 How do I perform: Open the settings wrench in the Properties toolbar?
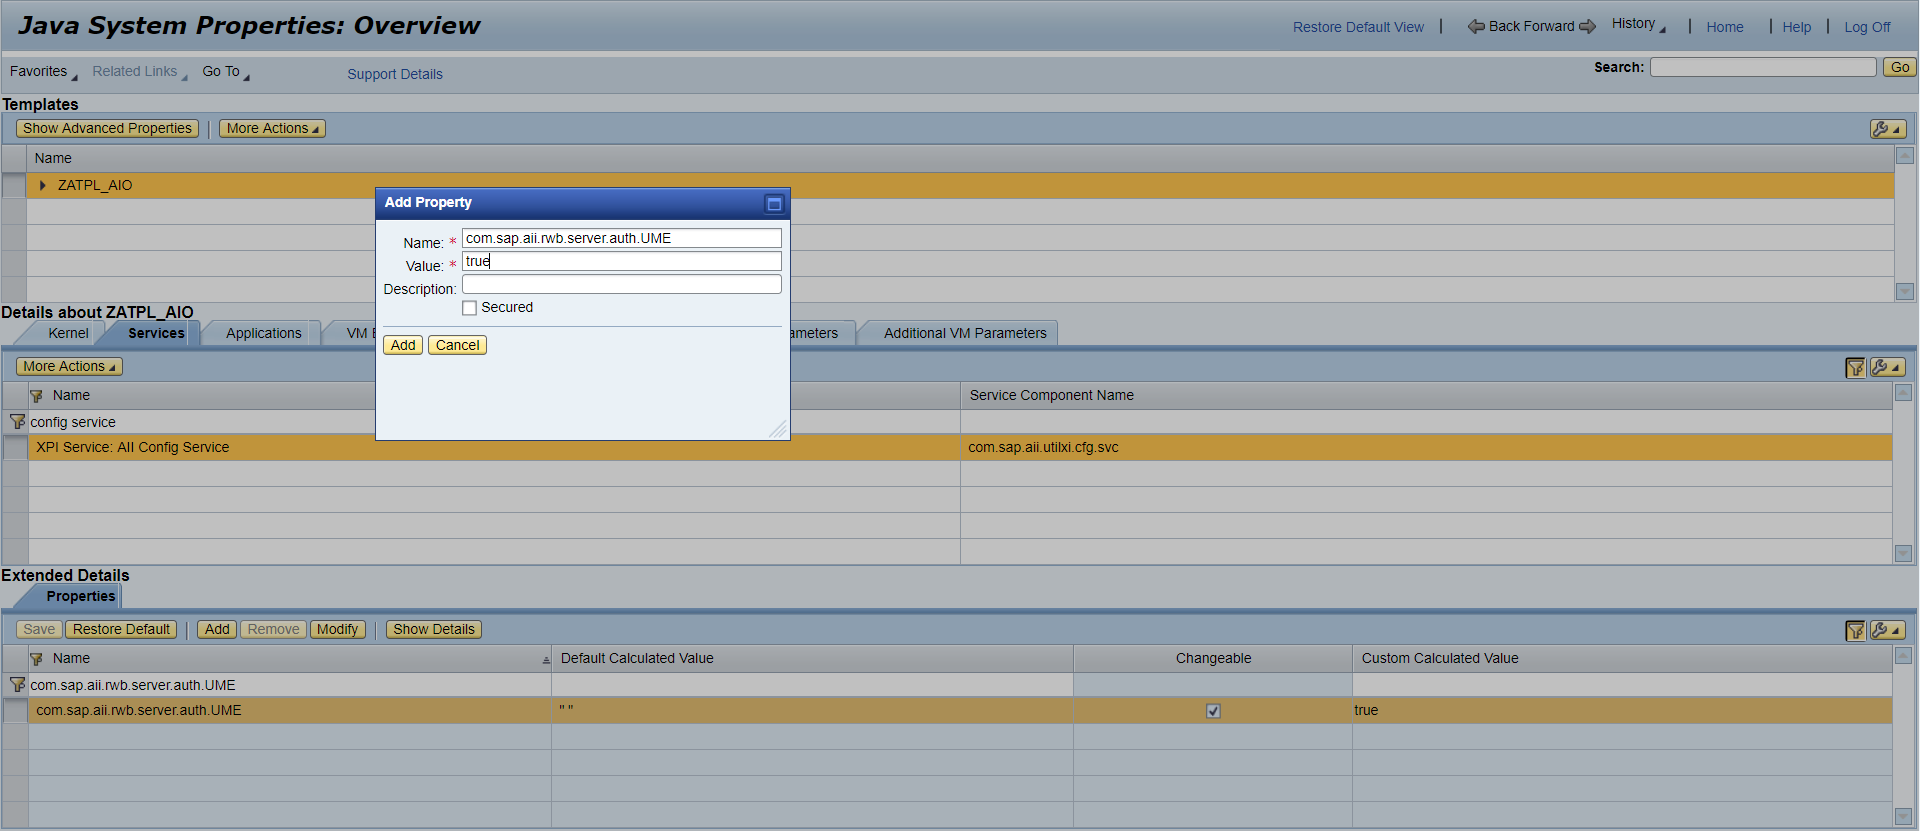click(x=1887, y=631)
